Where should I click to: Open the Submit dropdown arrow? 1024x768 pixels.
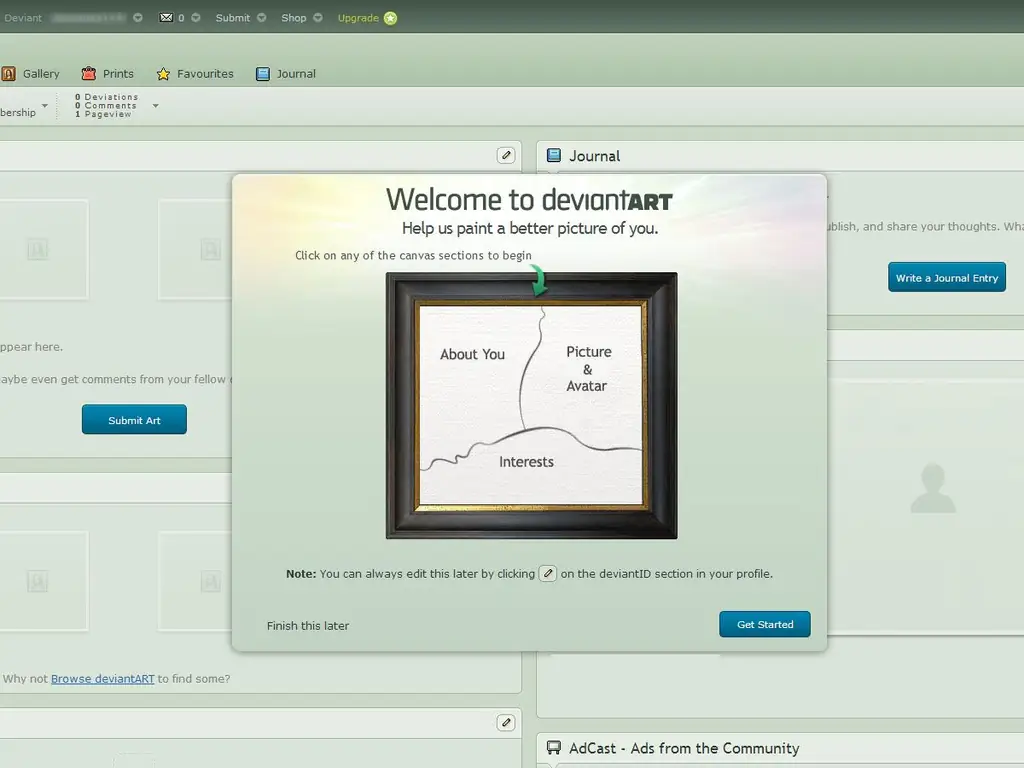pyautogui.click(x=261, y=18)
